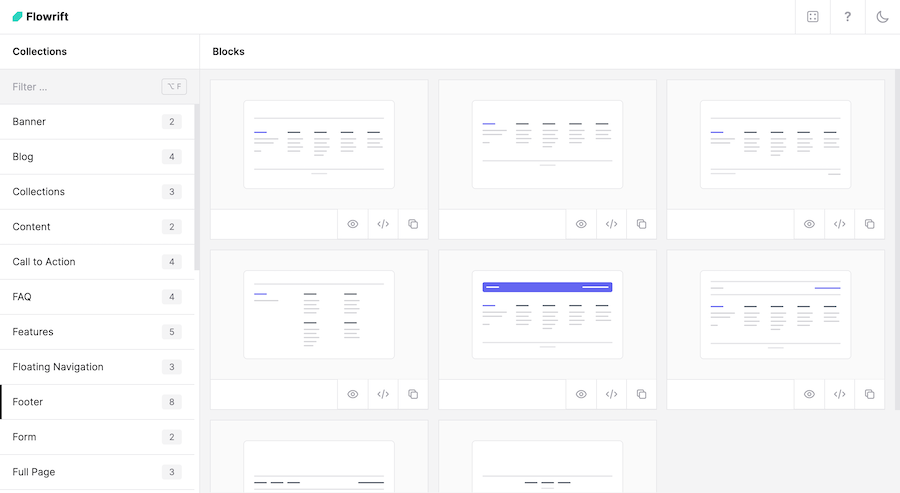Show code for the second footer block
The image size is (900, 493).
(611, 224)
